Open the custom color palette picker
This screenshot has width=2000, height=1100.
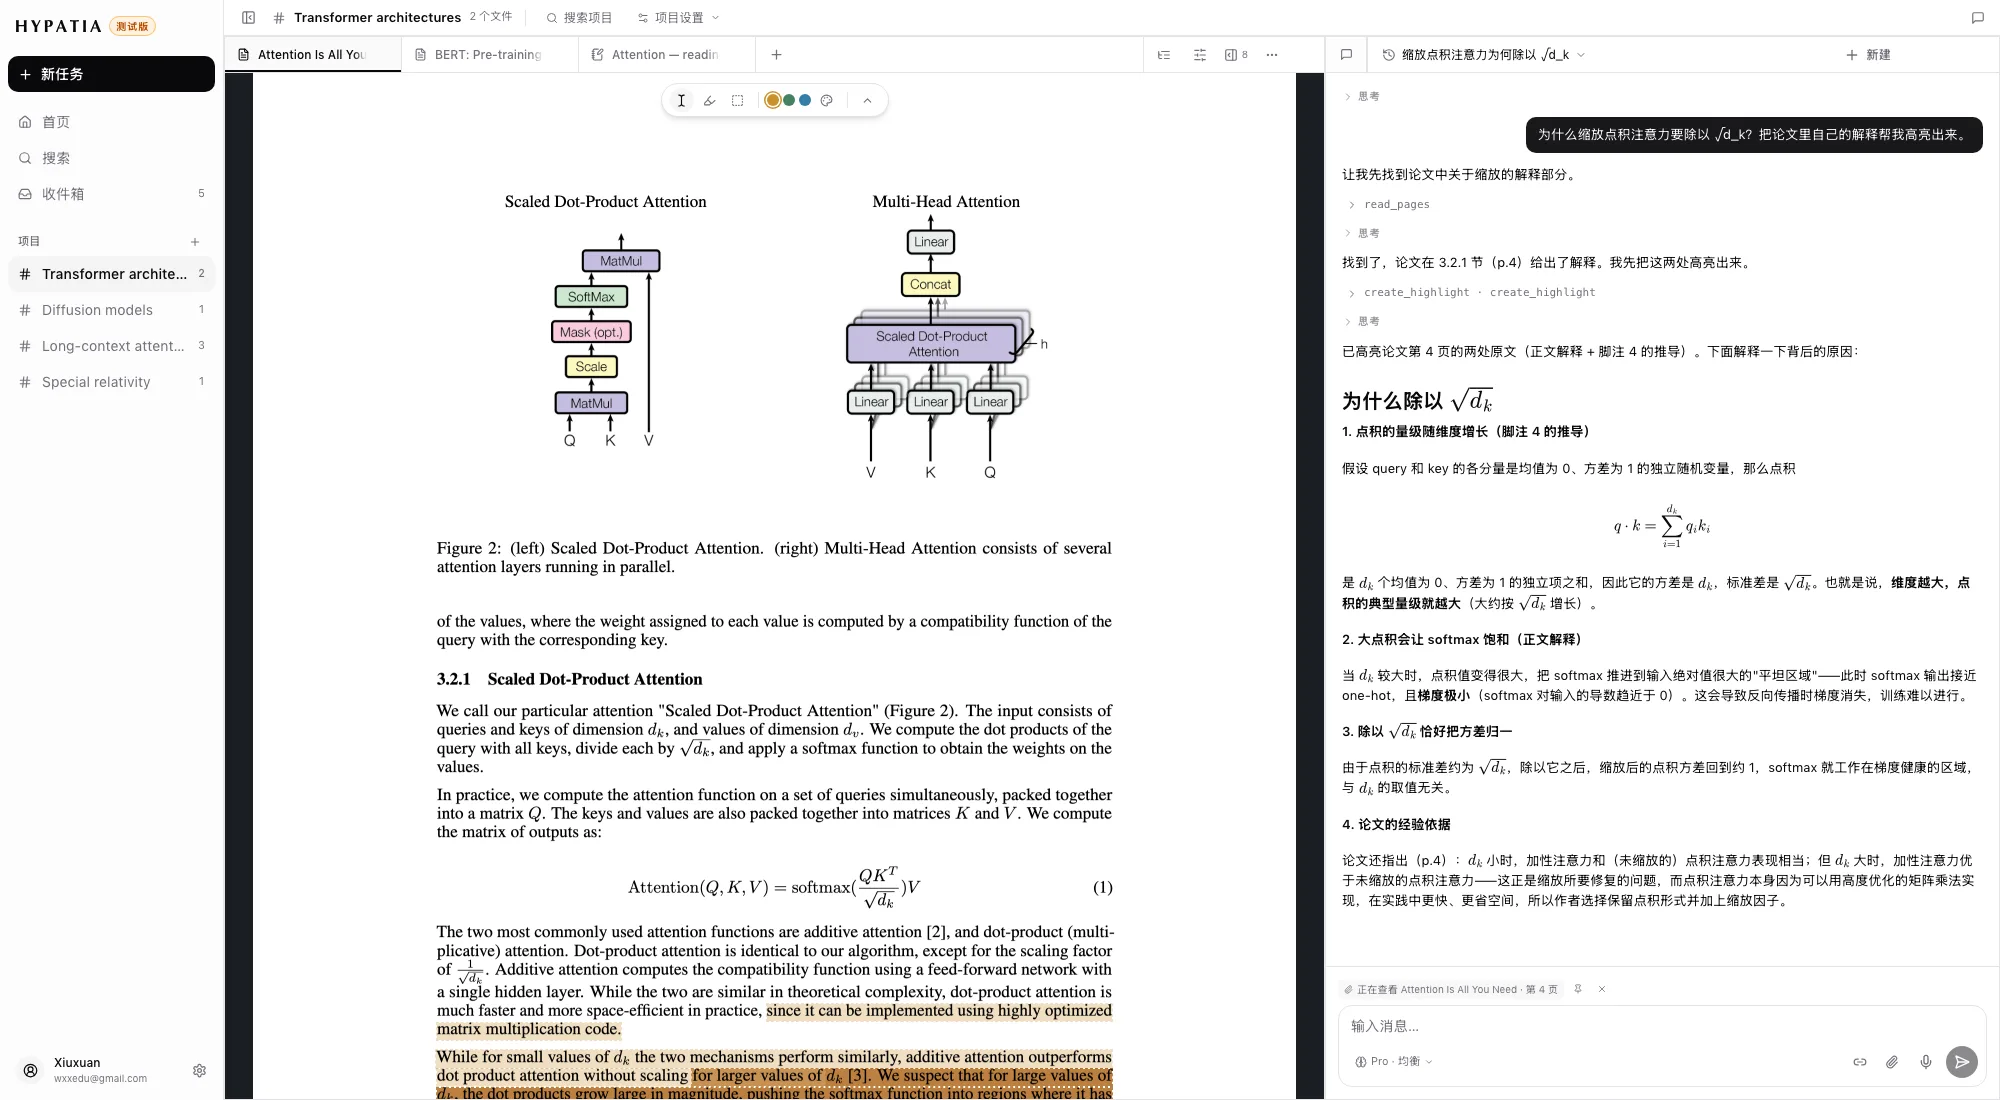coord(826,100)
